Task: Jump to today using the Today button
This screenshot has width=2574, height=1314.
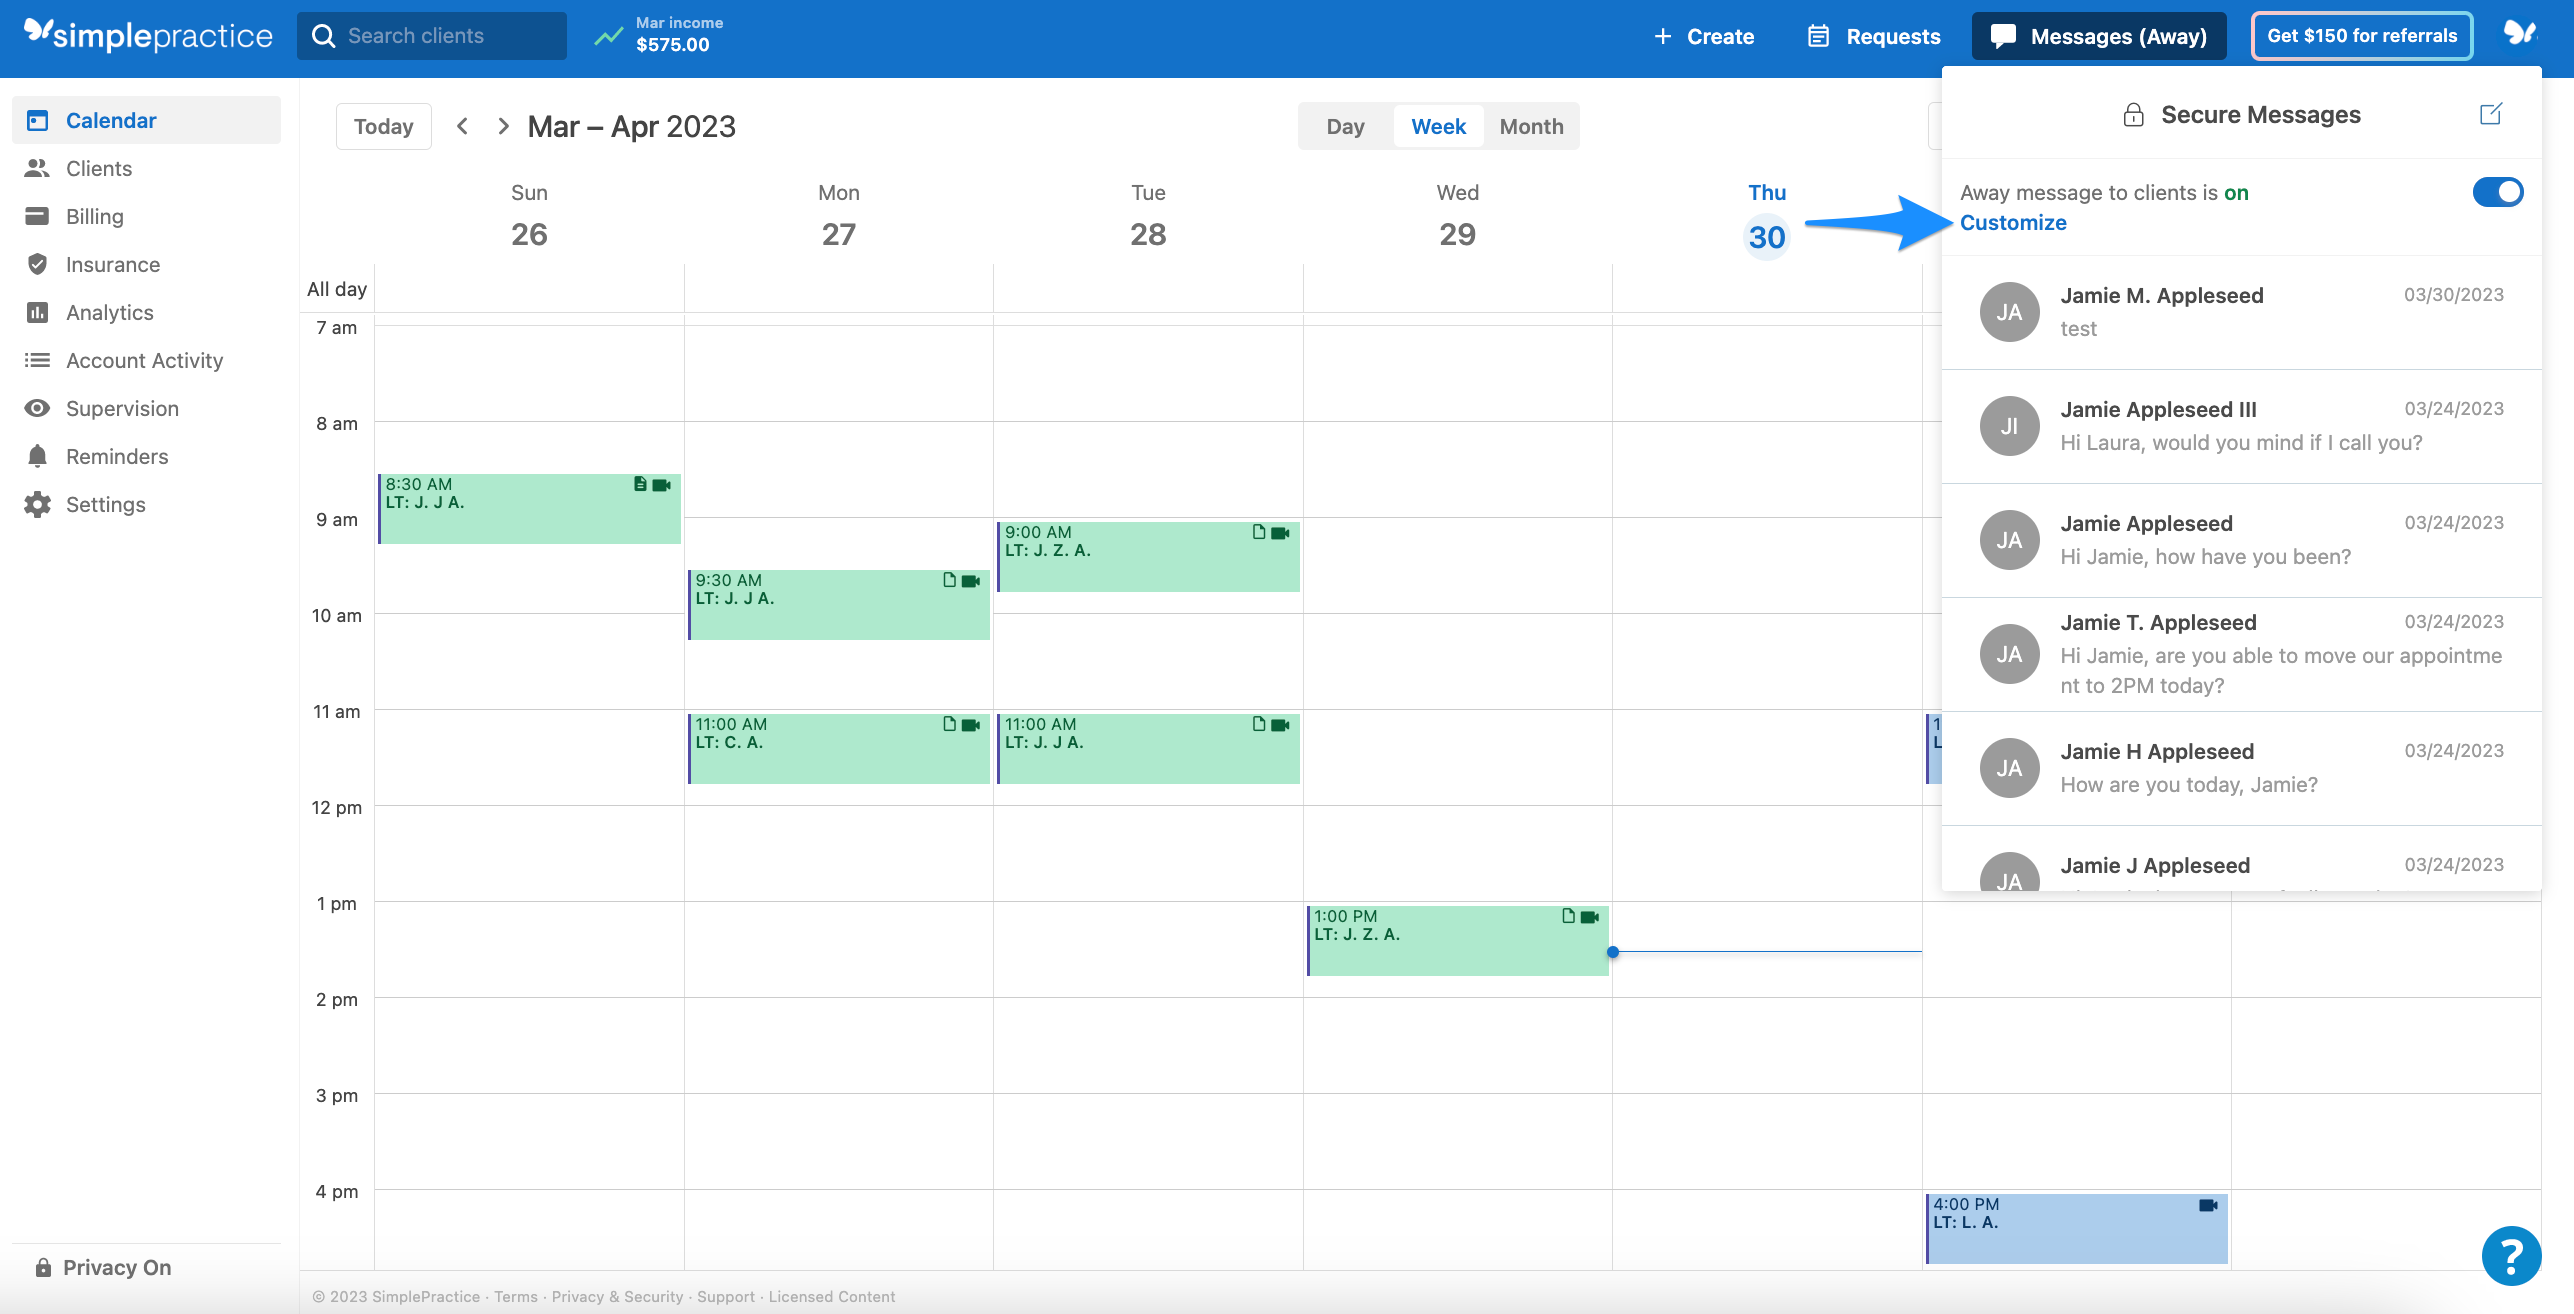Action: (383, 126)
